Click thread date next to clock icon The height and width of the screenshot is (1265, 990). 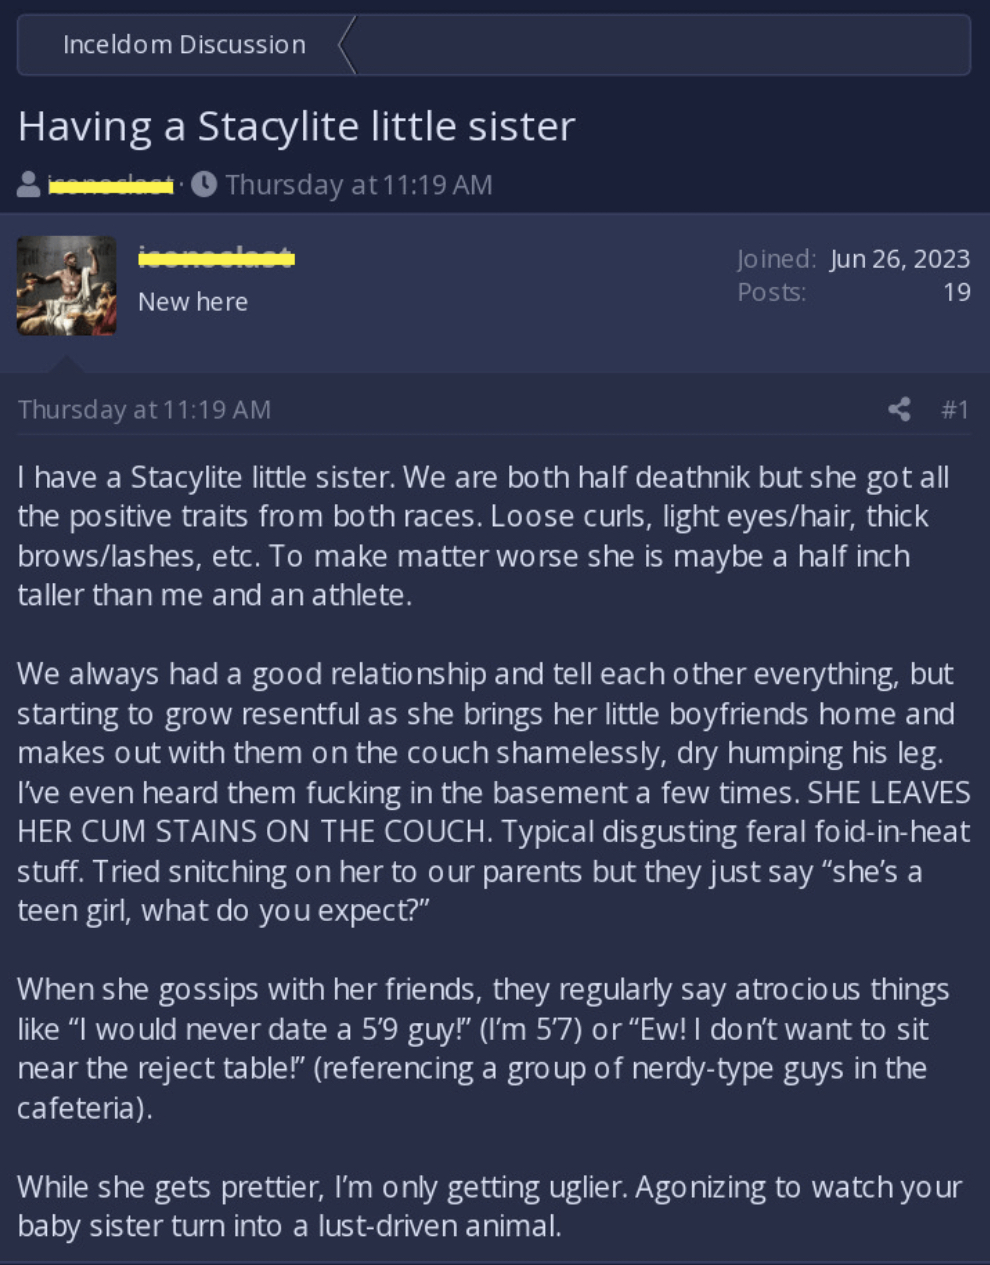tap(359, 184)
